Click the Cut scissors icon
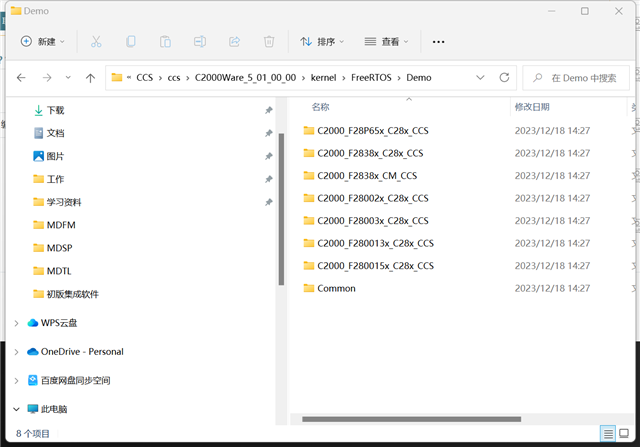Viewport: 640px width, 447px height. click(96, 42)
